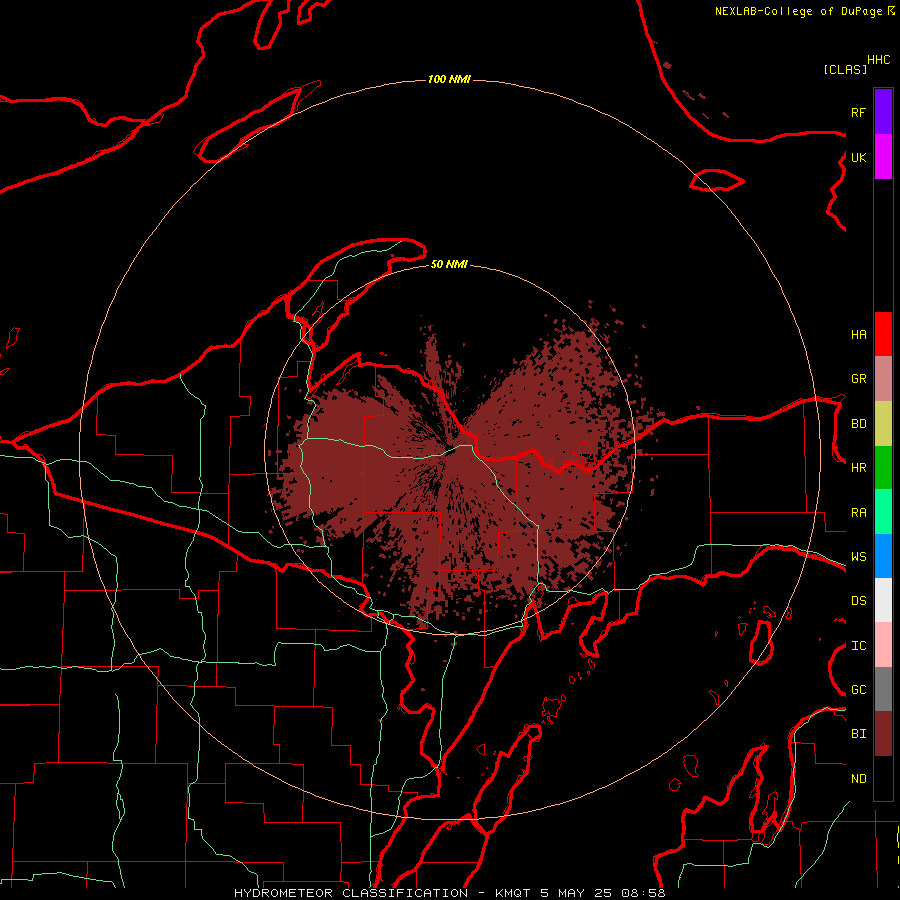Click the BD legend label
The width and height of the screenshot is (900, 900).
click(858, 424)
